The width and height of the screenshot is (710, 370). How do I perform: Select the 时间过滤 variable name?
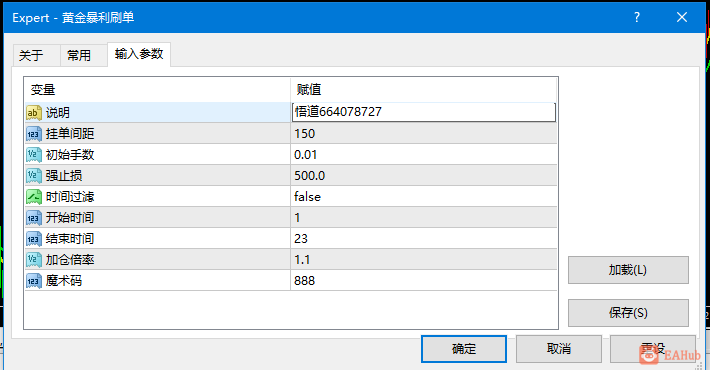pyautogui.click(x=70, y=197)
